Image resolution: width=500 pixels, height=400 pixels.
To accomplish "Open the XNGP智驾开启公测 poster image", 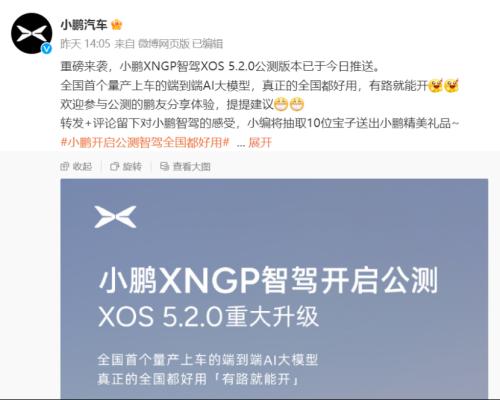I will [x=274, y=288].
